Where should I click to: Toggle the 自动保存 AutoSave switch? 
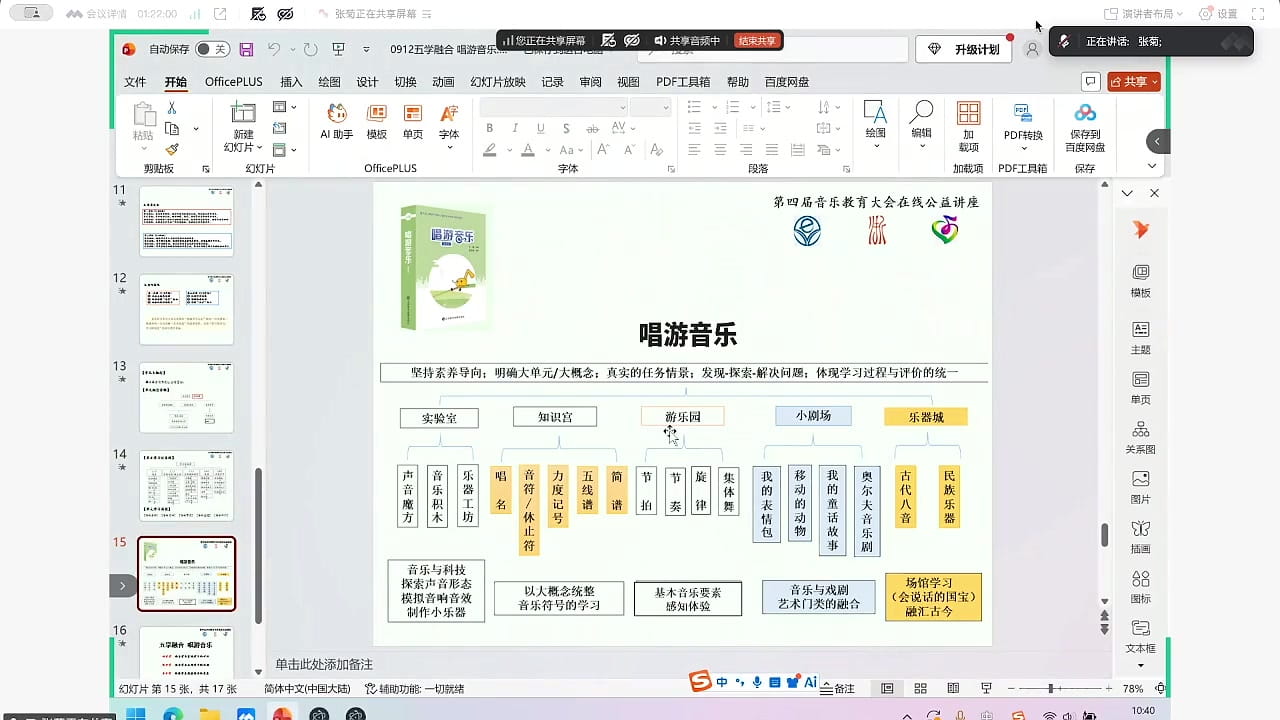point(212,49)
